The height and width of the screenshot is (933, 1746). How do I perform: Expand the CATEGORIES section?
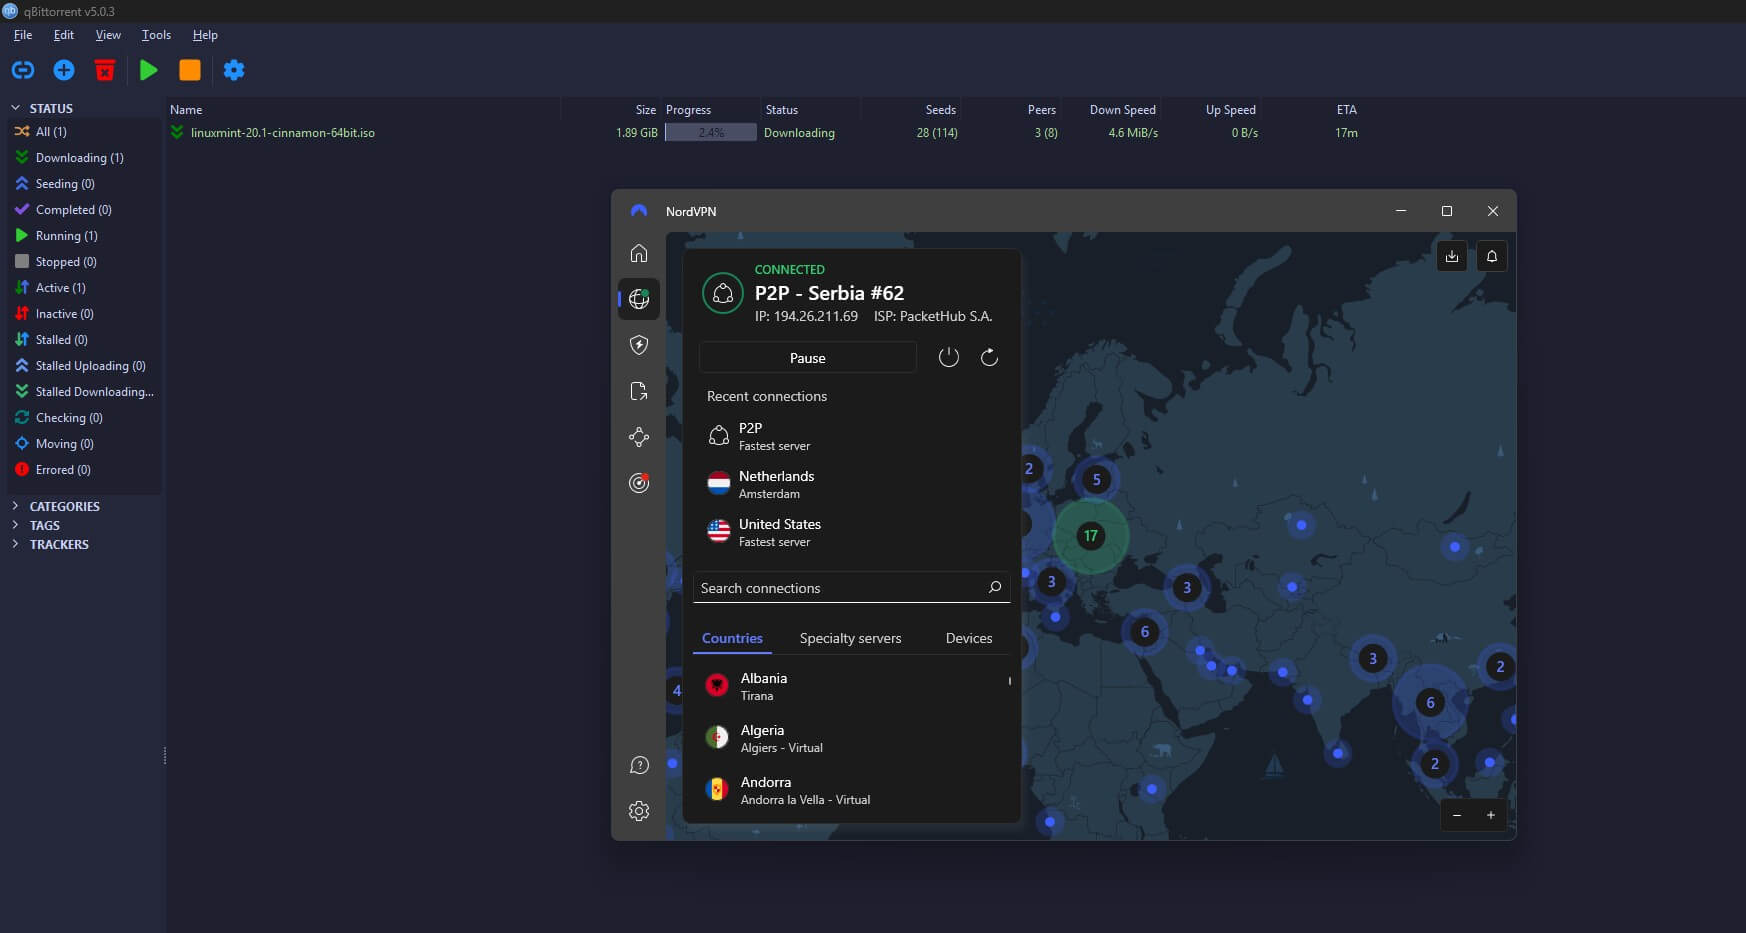15,506
